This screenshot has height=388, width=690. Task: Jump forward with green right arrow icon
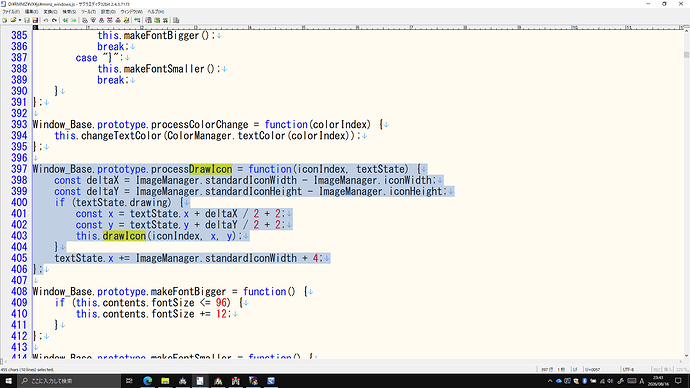click(74, 20)
